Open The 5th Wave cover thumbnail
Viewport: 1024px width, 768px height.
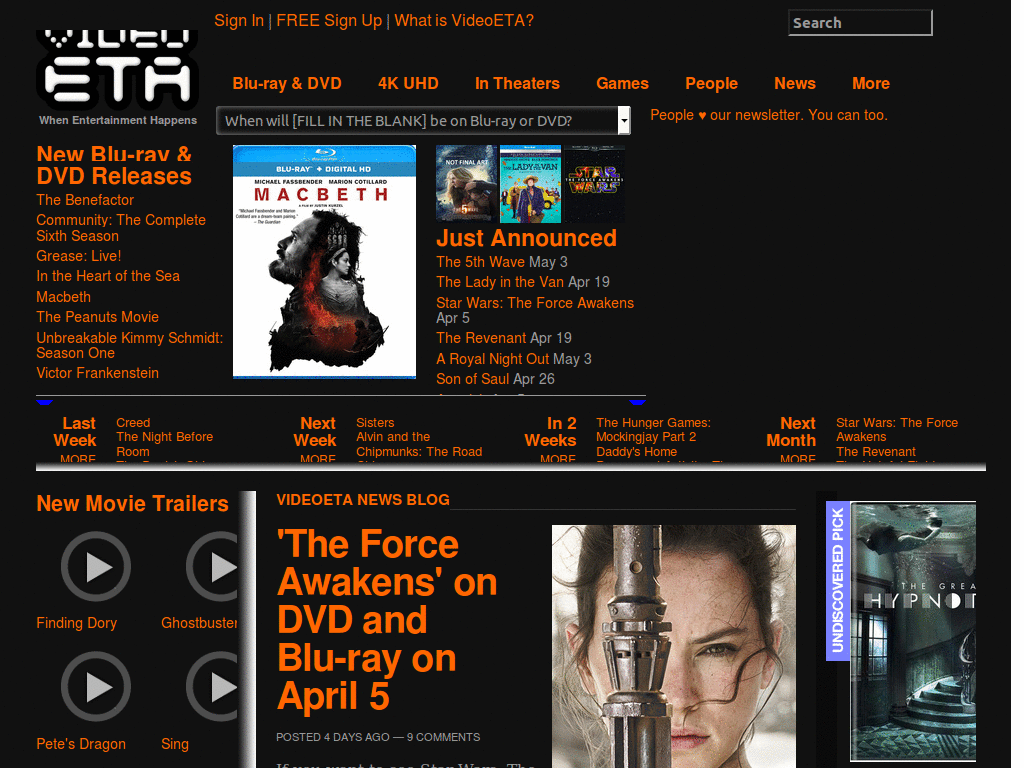click(x=466, y=184)
